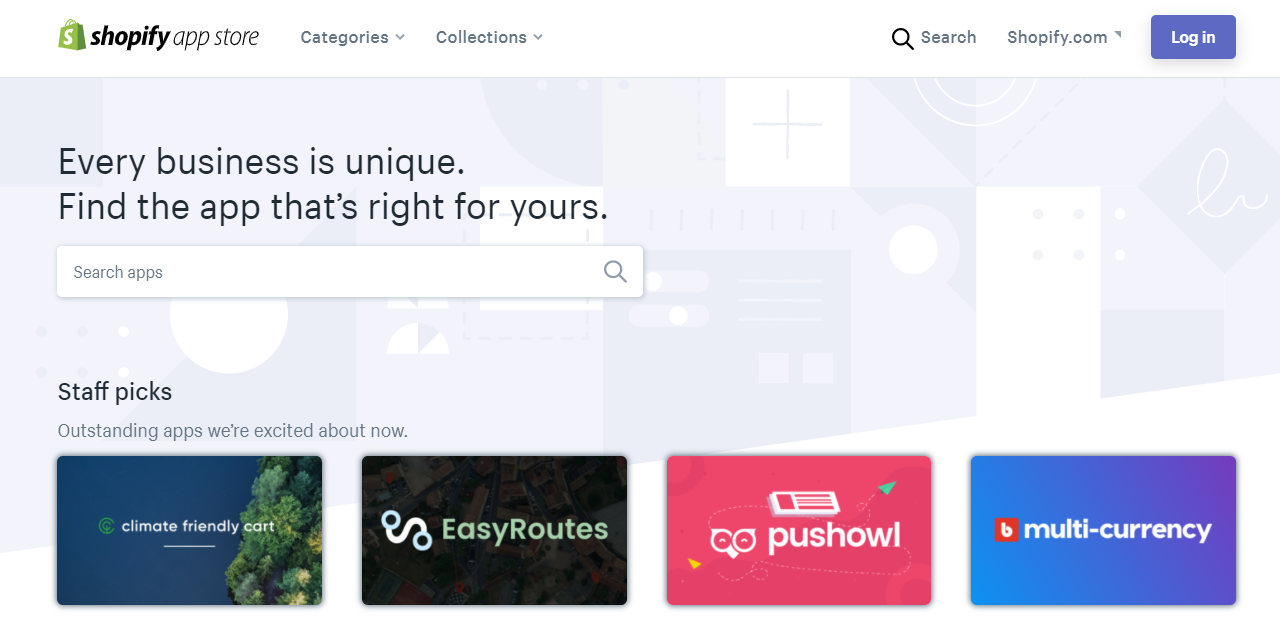Click the Shopify bag logo icon
1280x617 pixels.
pyautogui.click(x=71, y=35)
